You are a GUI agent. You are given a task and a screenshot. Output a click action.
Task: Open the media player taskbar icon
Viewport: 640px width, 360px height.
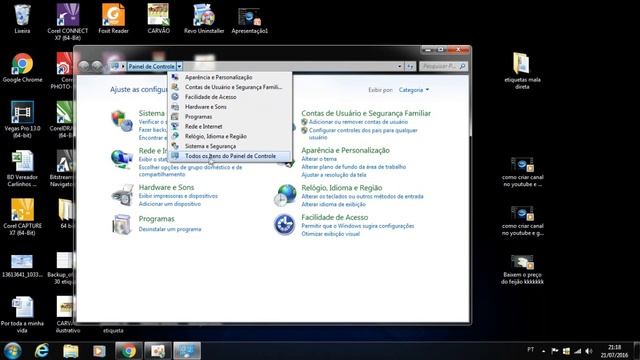(x=99, y=351)
